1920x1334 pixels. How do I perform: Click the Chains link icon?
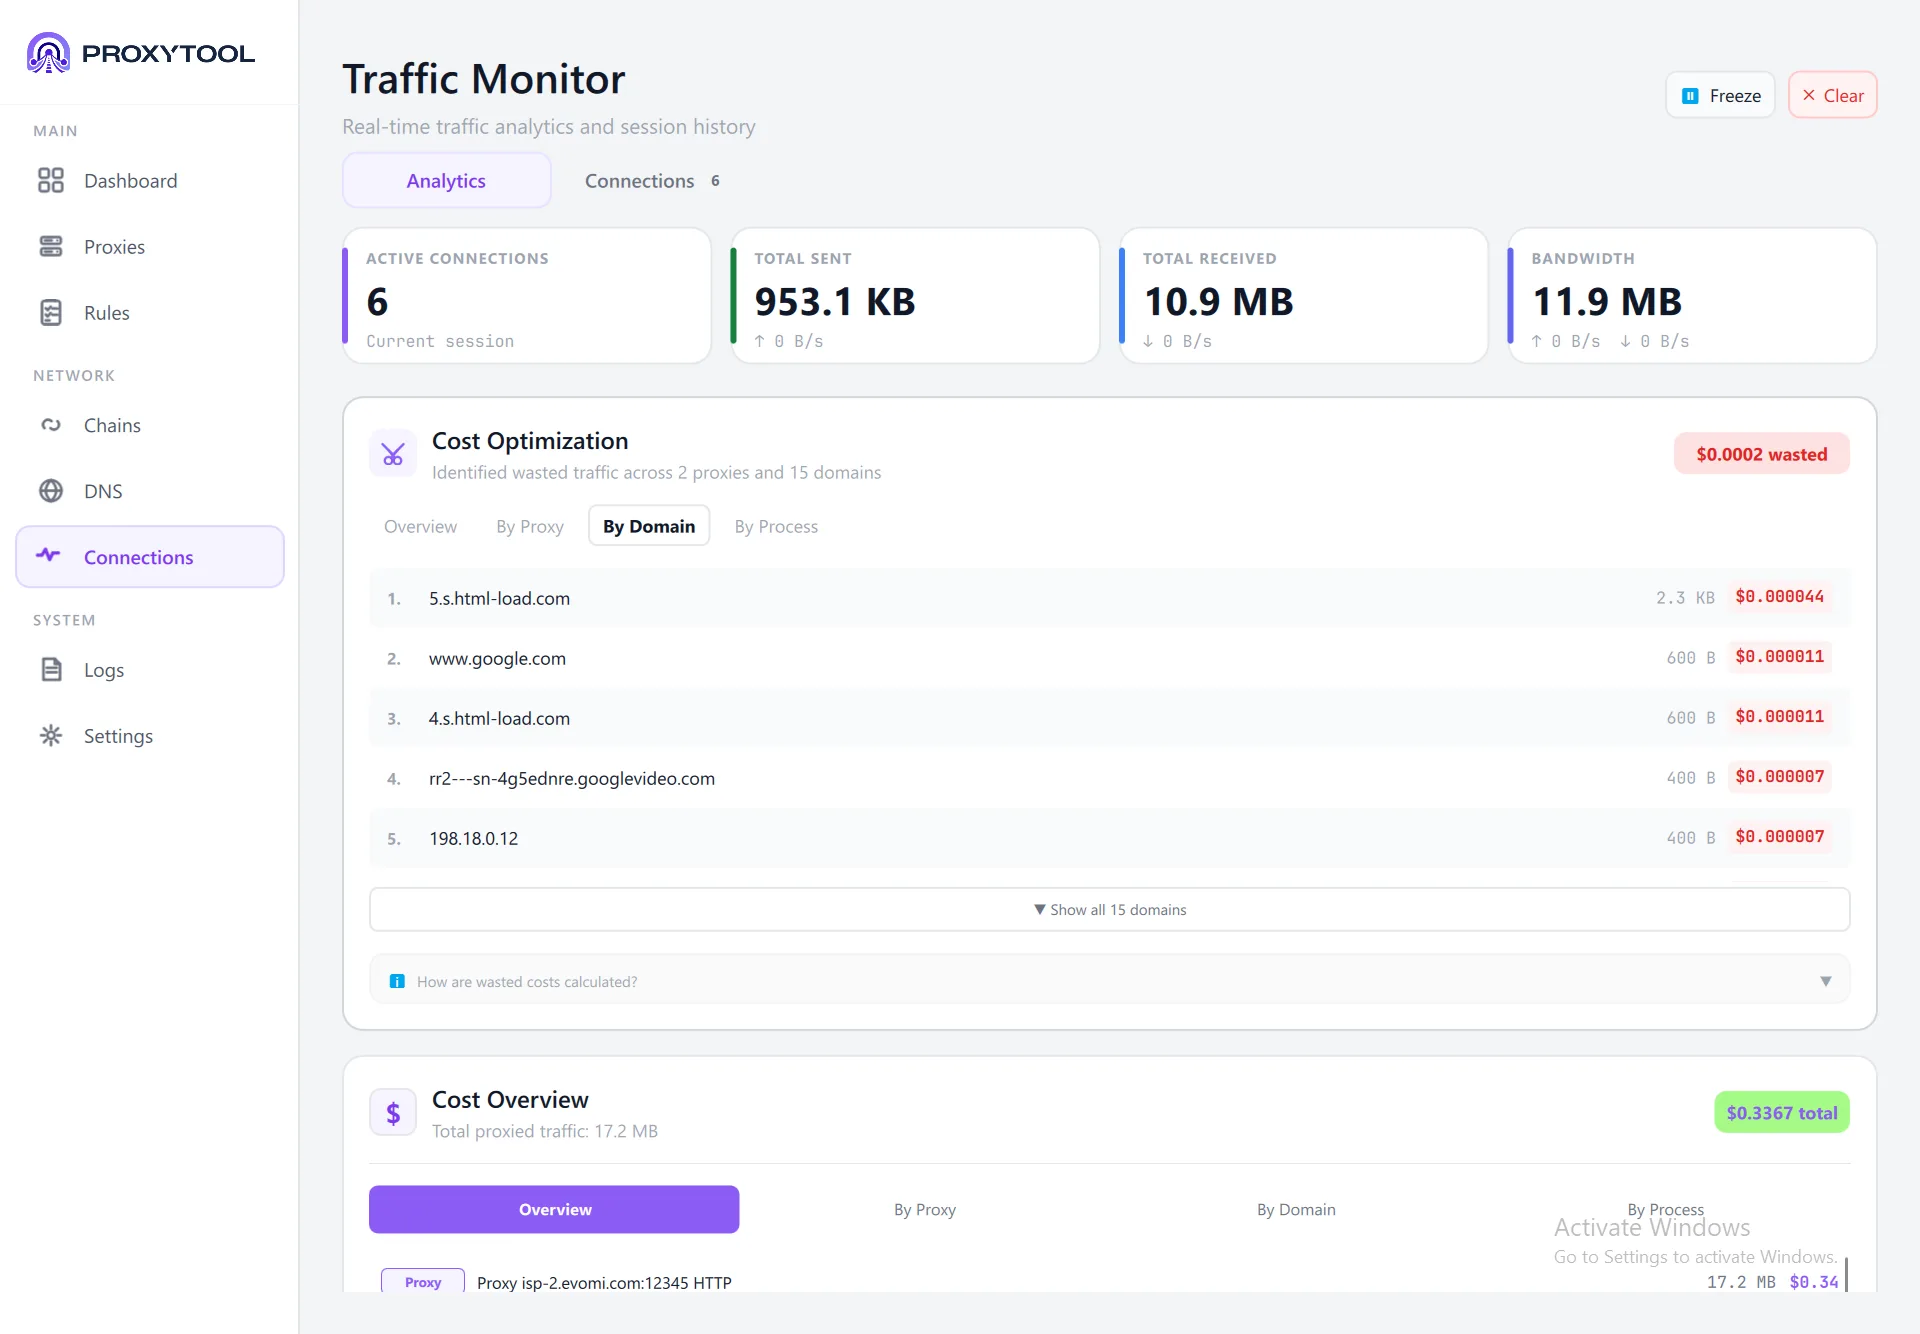coord(51,425)
